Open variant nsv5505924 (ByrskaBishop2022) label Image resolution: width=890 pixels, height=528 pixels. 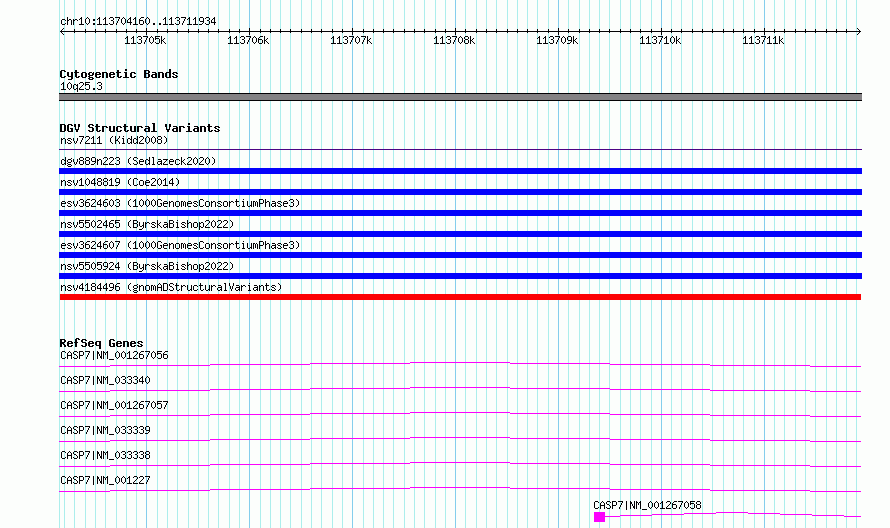(147, 266)
